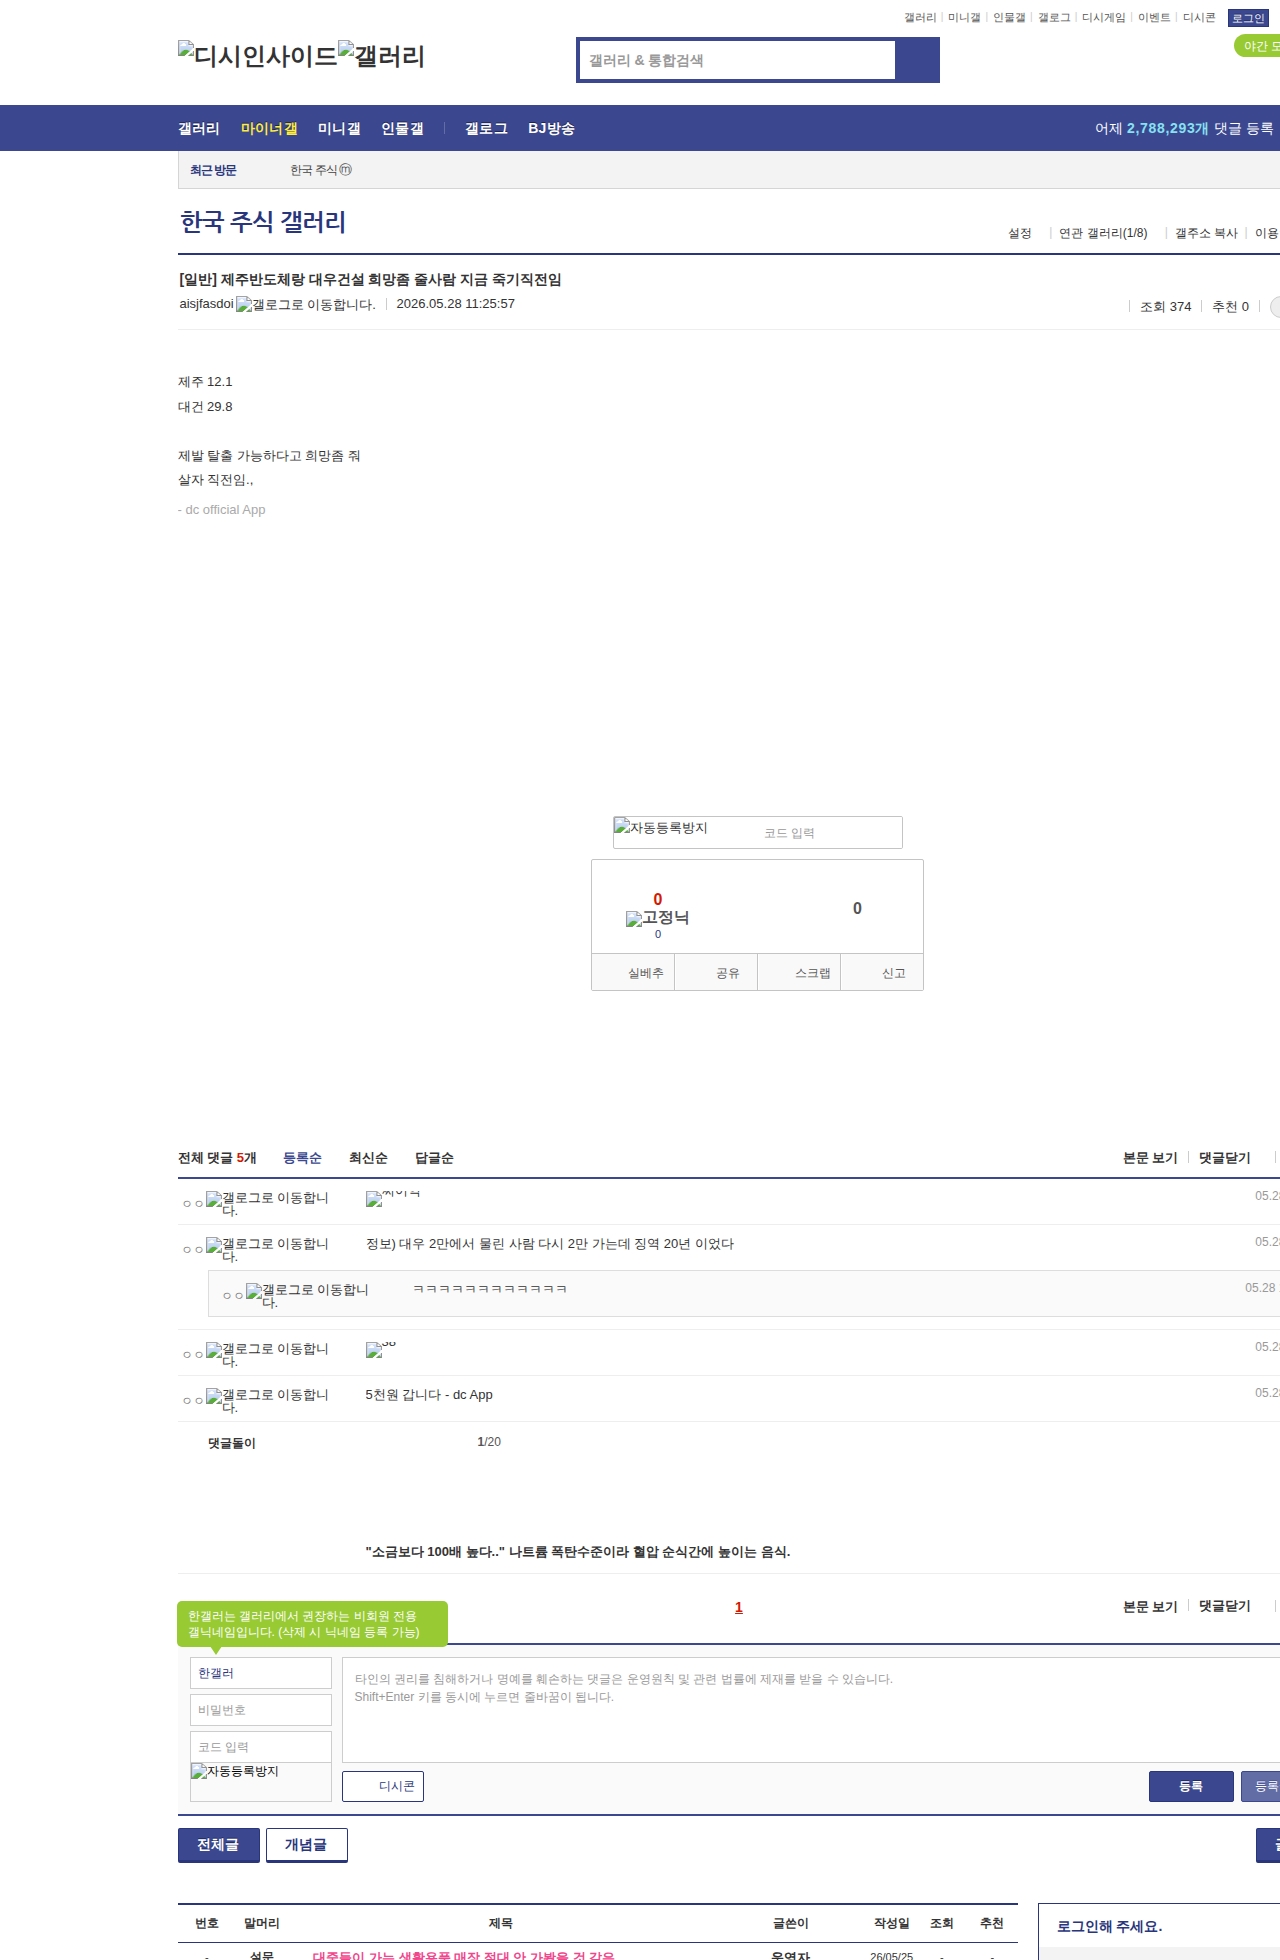
Task: Click 갤주소 복사 link
Action: tap(1206, 233)
